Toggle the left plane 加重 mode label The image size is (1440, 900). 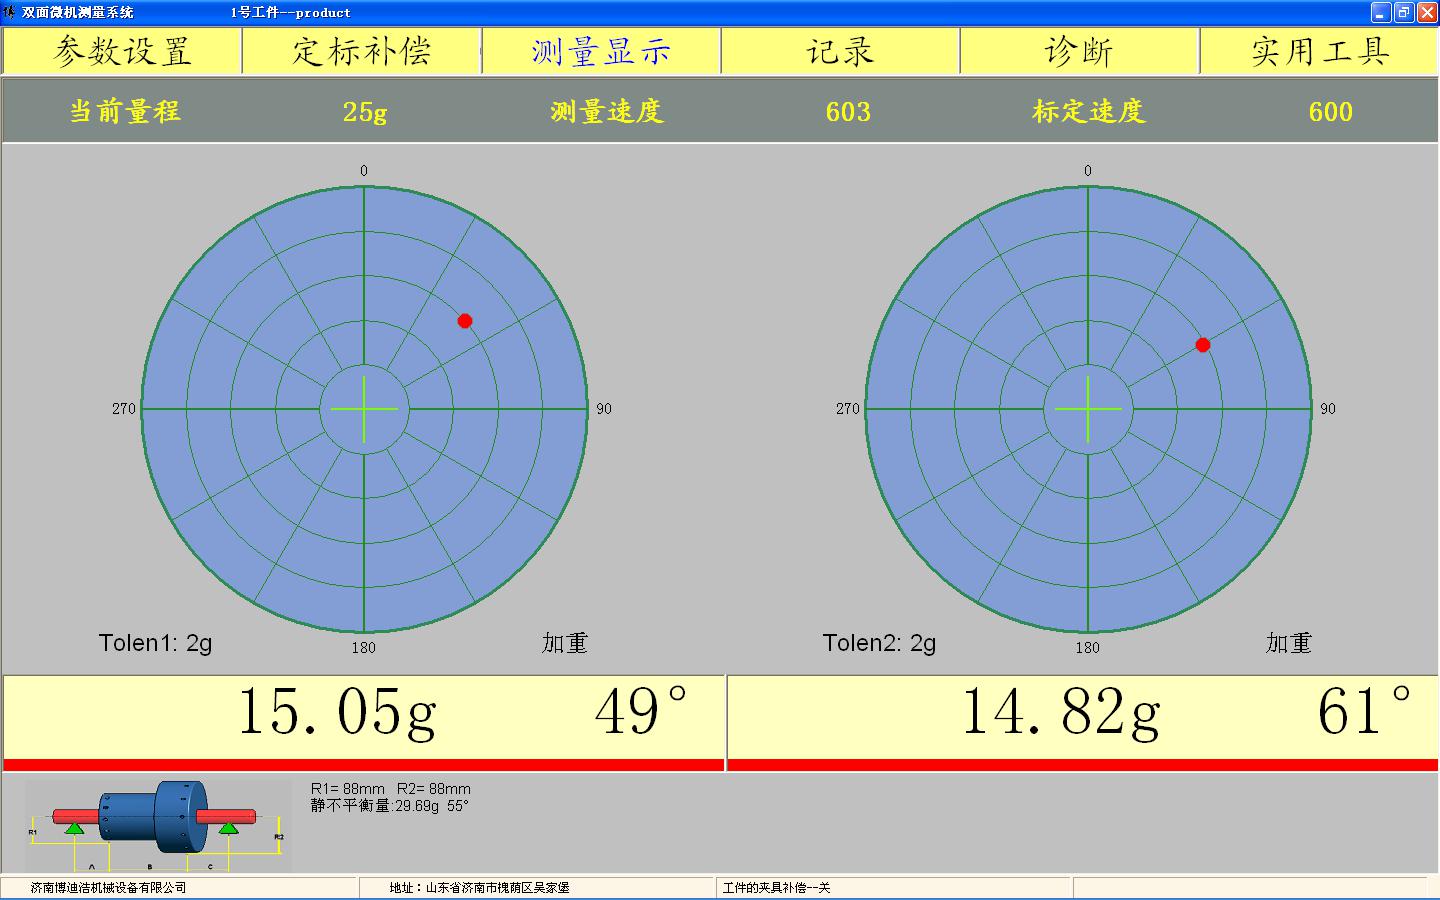click(565, 643)
